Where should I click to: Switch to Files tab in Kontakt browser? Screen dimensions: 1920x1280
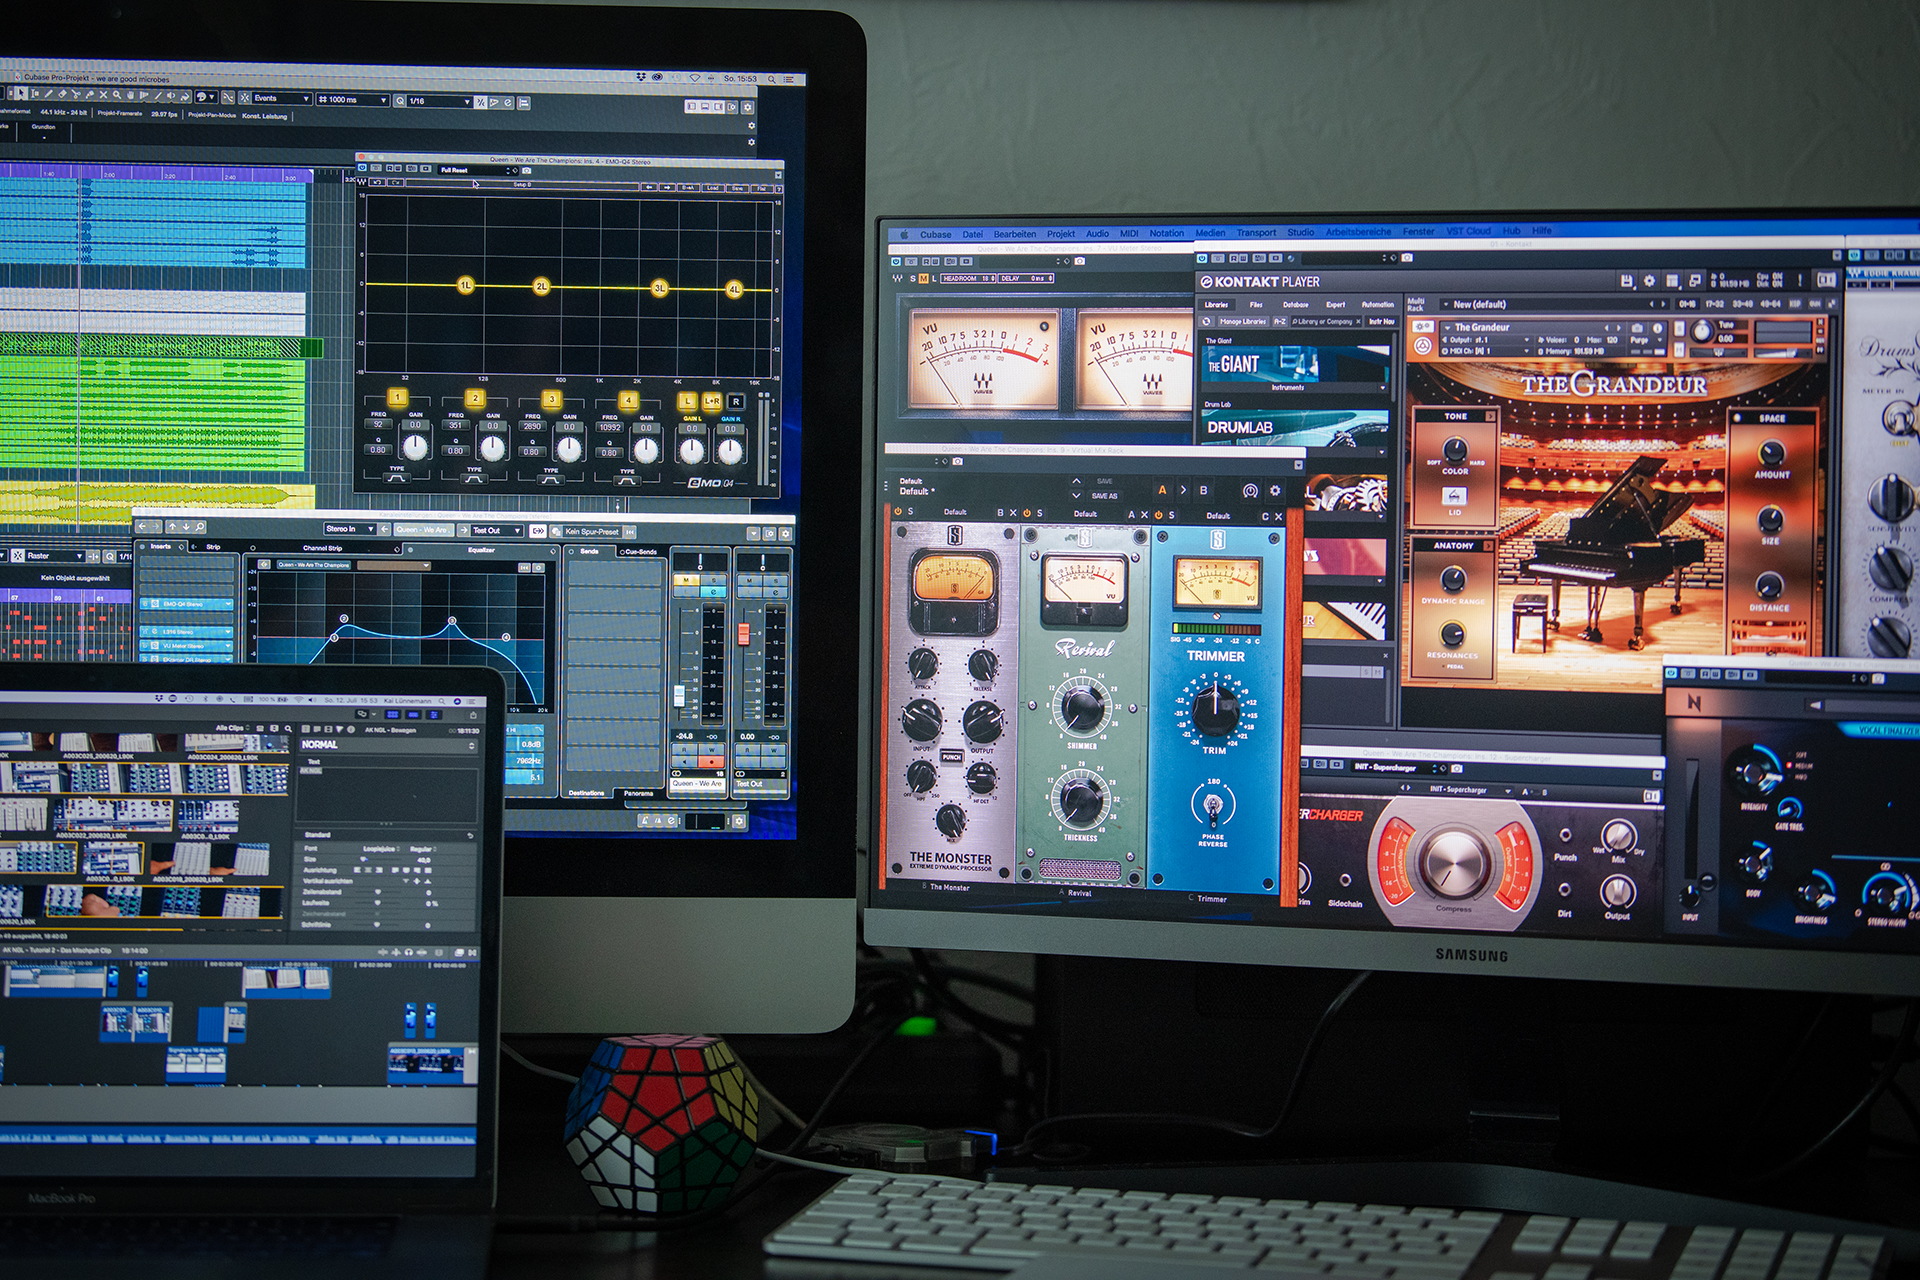(1256, 304)
